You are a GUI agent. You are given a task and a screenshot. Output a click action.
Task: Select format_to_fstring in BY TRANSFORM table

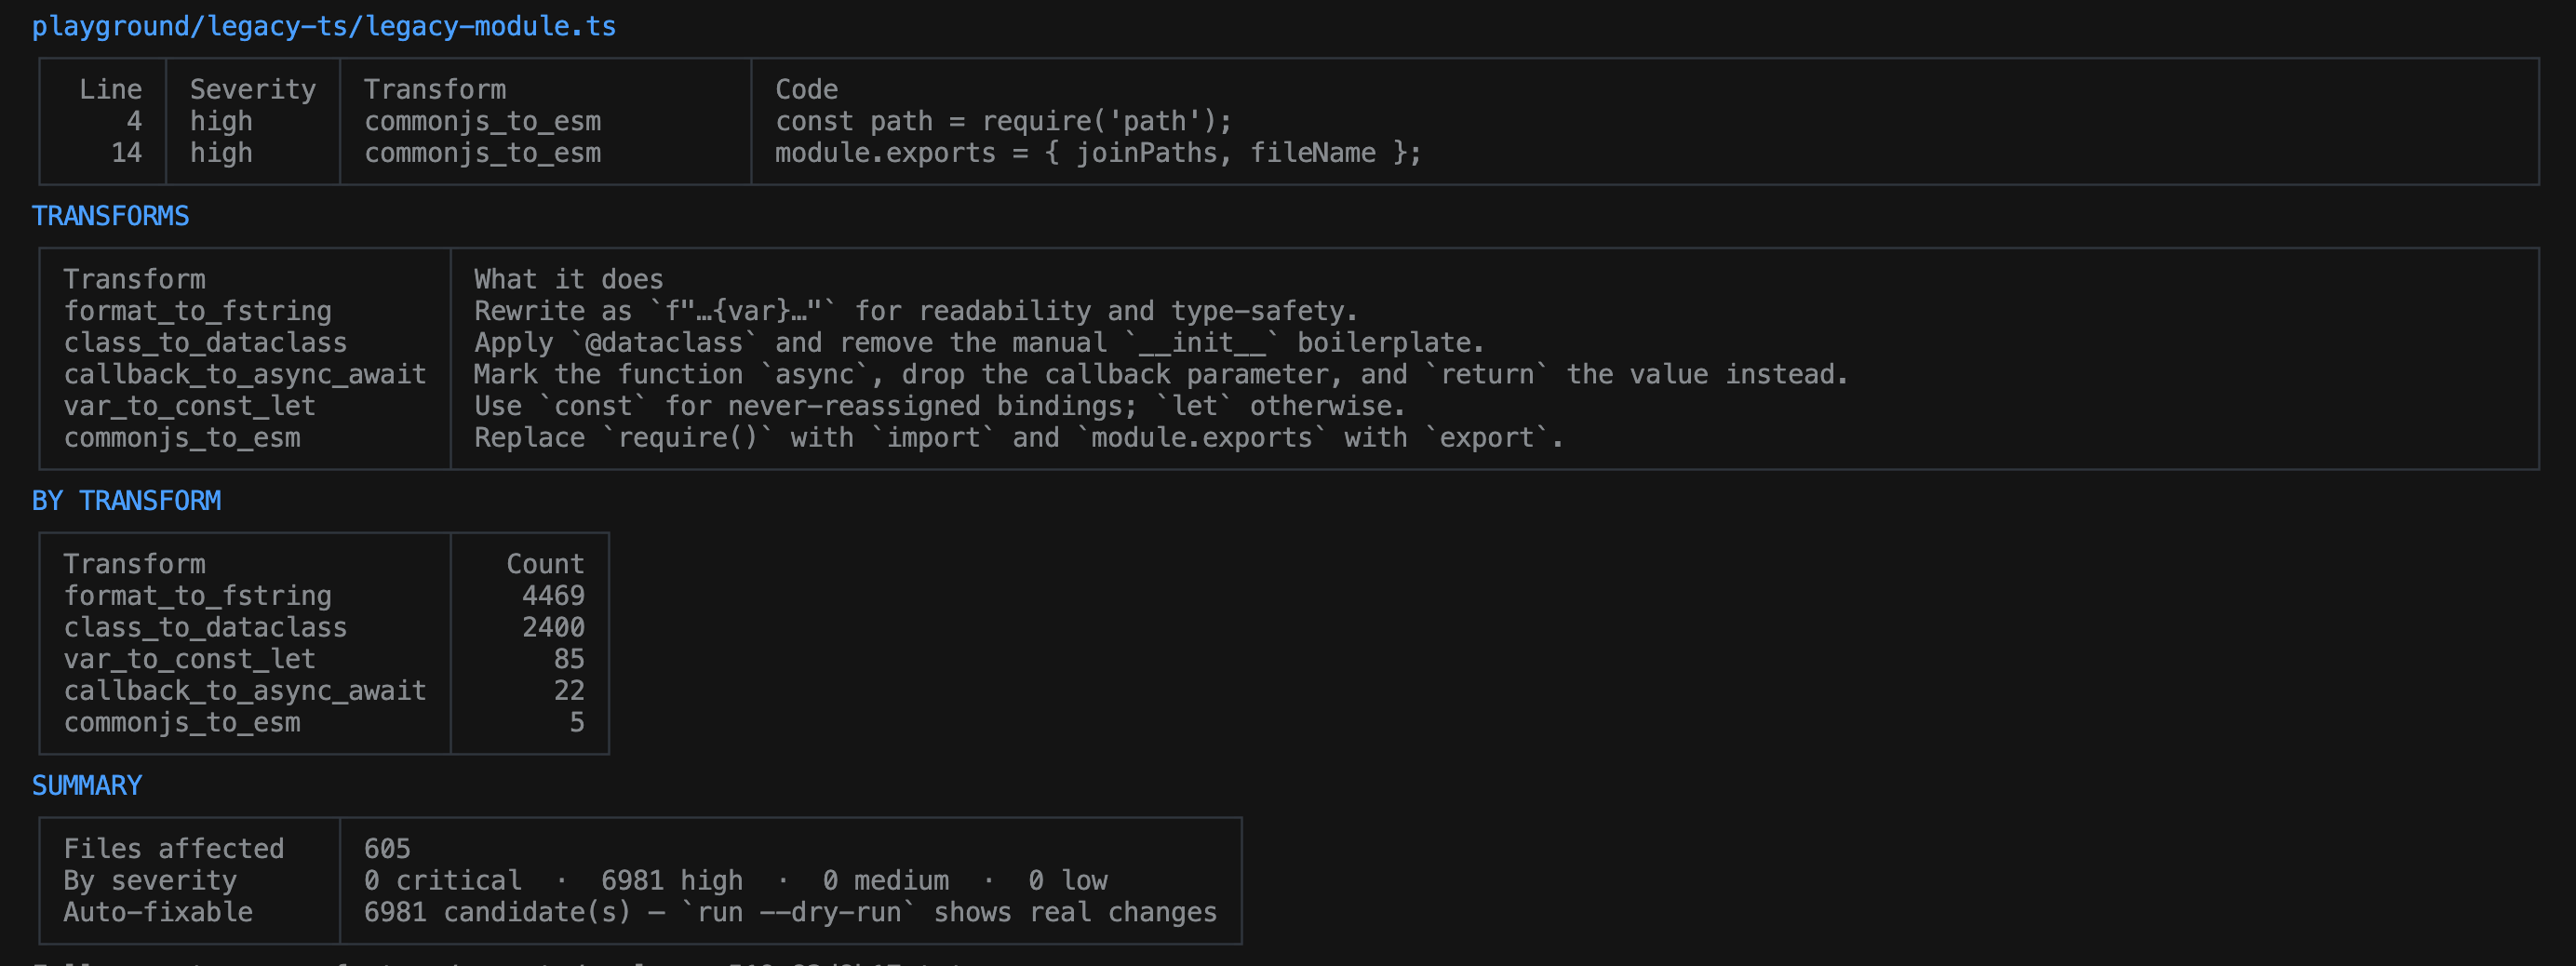tap(198, 596)
